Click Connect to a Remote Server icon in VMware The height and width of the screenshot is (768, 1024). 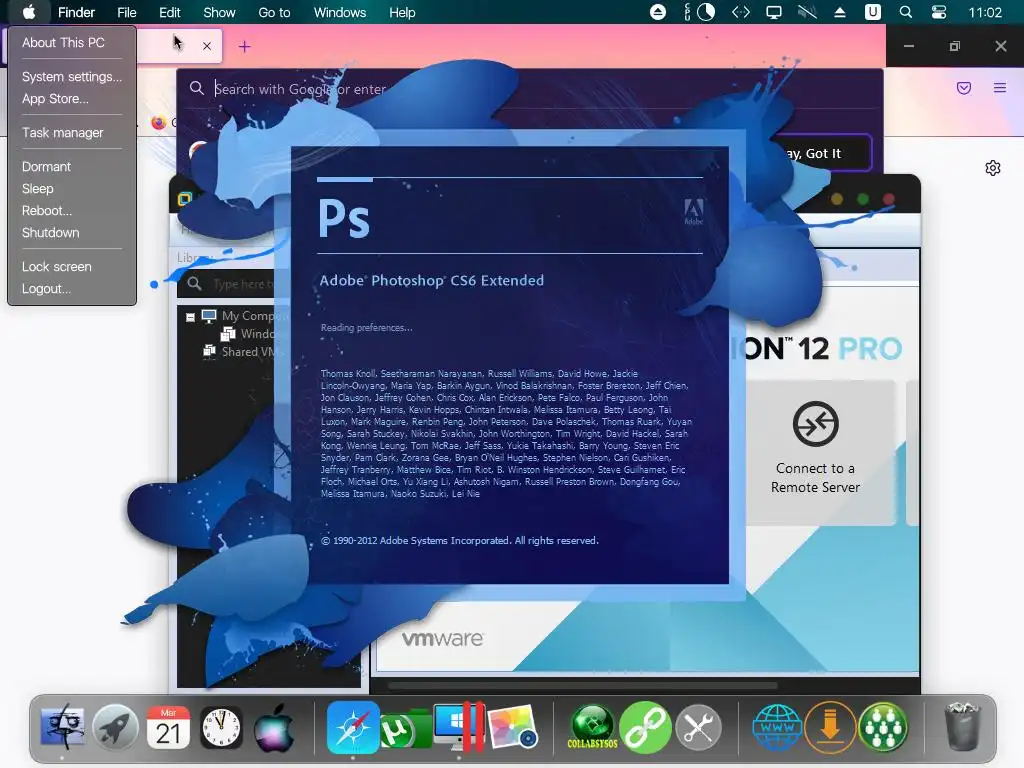816,424
